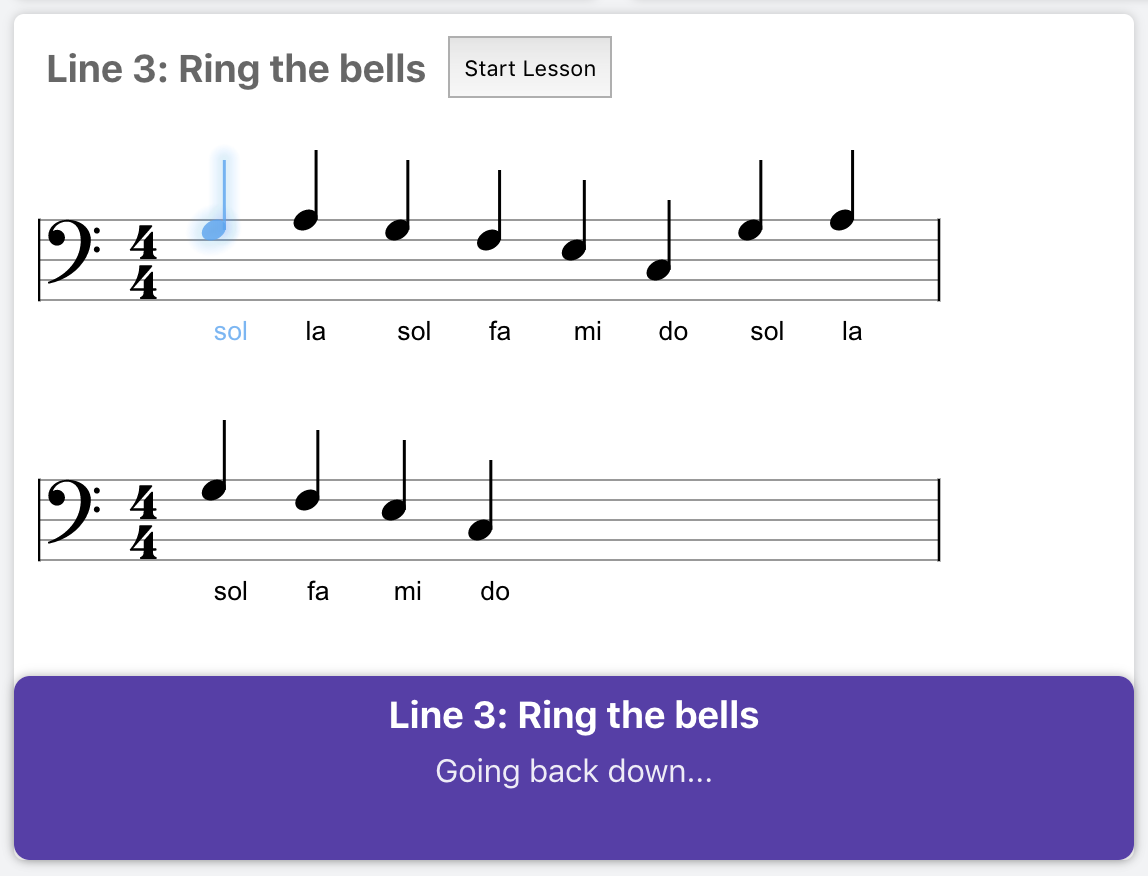Click the 'do' label under top staff
The image size is (1148, 876).
click(x=673, y=332)
